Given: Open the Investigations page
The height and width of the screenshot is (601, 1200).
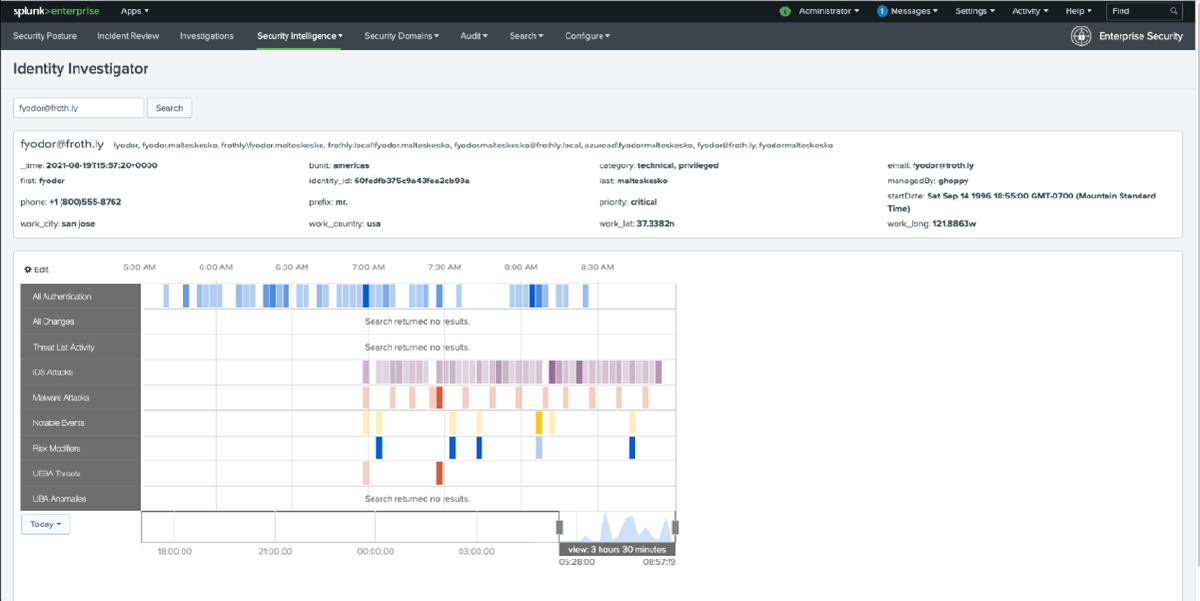Looking at the screenshot, I should [206, 35].
